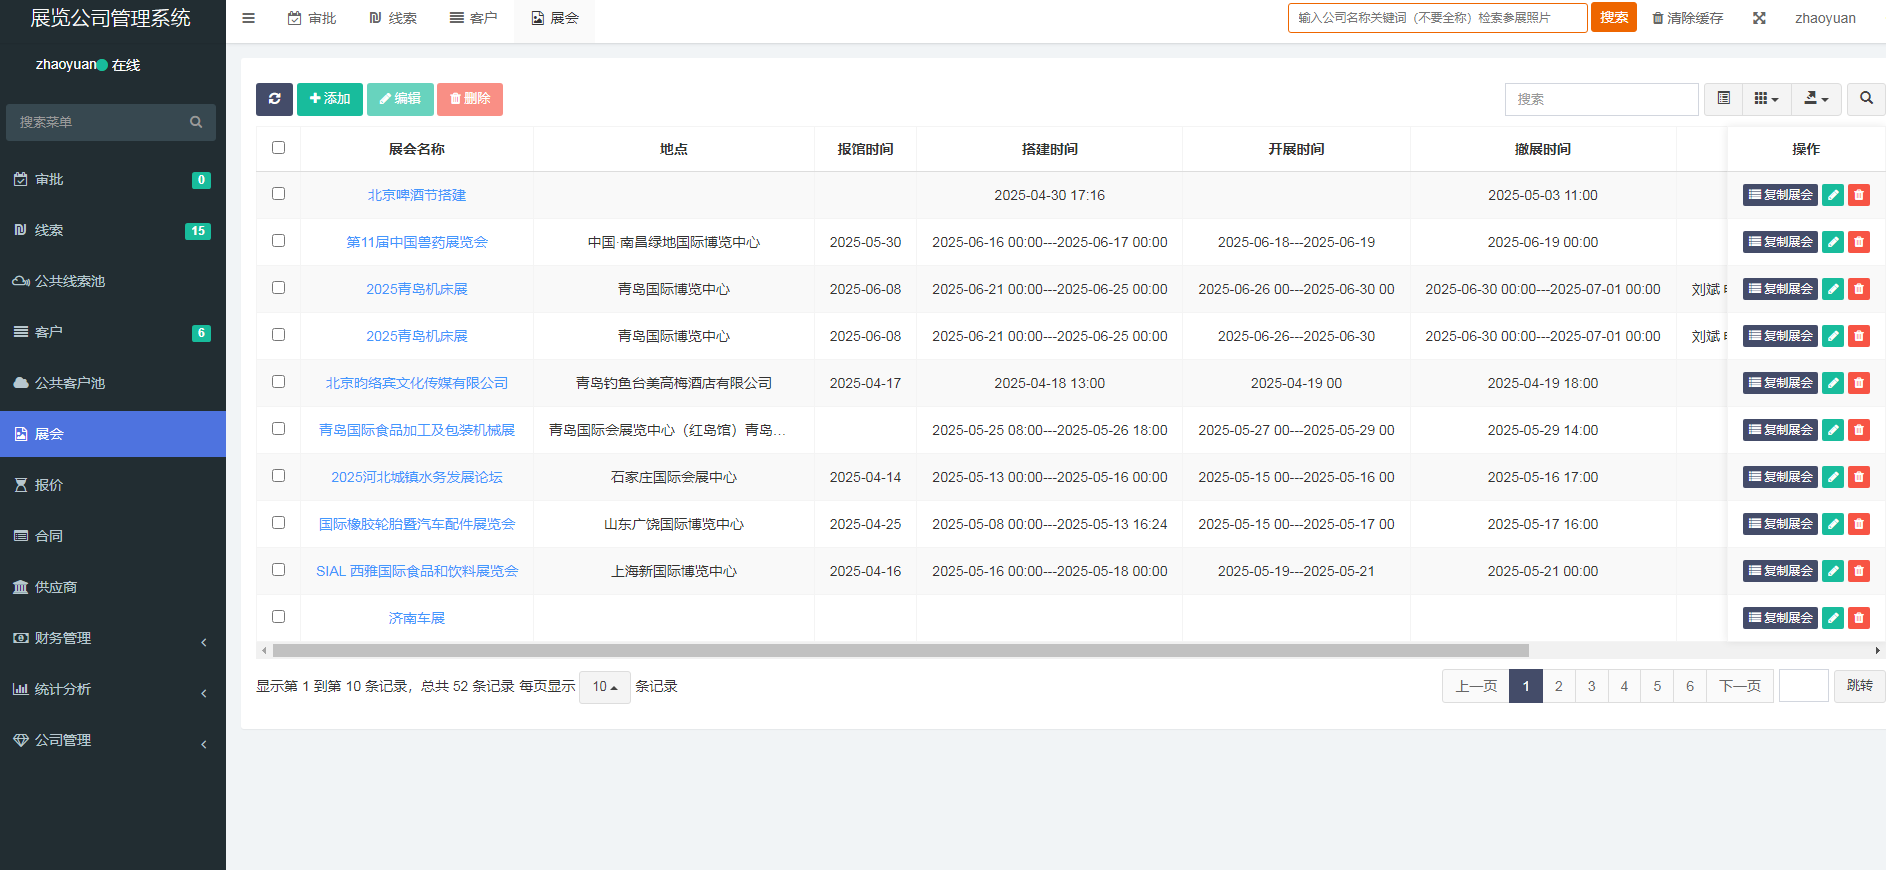Image resolution: width=1886 pixels, height=870 pixels.
Task: Check the select-all checkbox in table header
Action: [x=278, y=148]
